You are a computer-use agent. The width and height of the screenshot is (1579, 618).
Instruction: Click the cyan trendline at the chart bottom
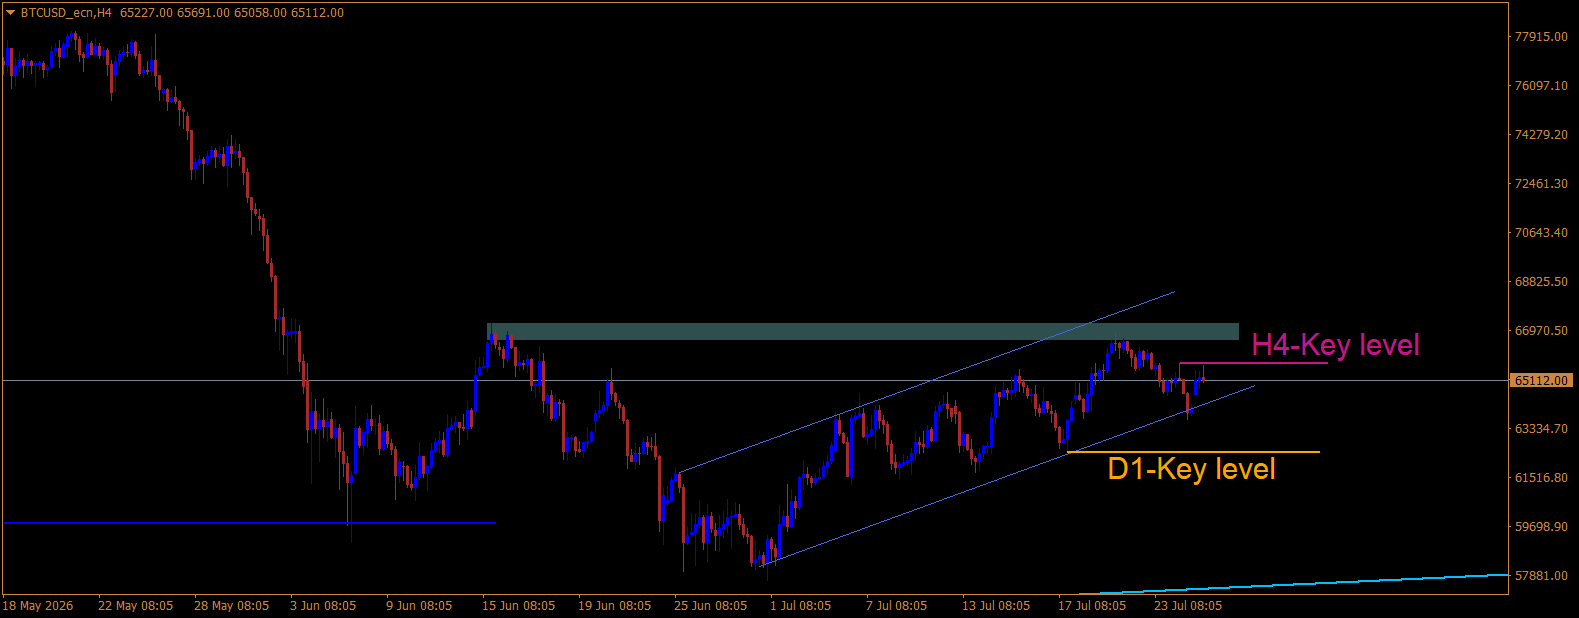[x=1294, y=584]
